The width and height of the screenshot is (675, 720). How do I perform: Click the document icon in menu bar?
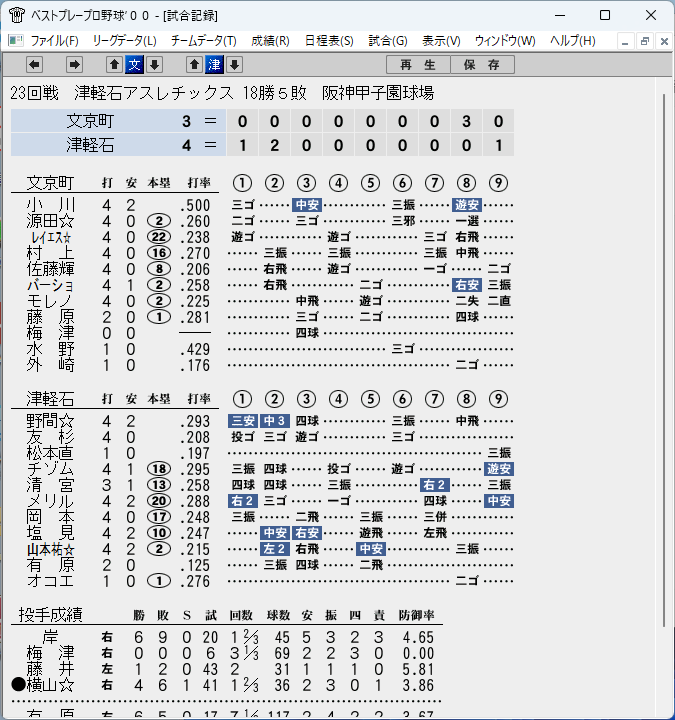tap(15, 40)
